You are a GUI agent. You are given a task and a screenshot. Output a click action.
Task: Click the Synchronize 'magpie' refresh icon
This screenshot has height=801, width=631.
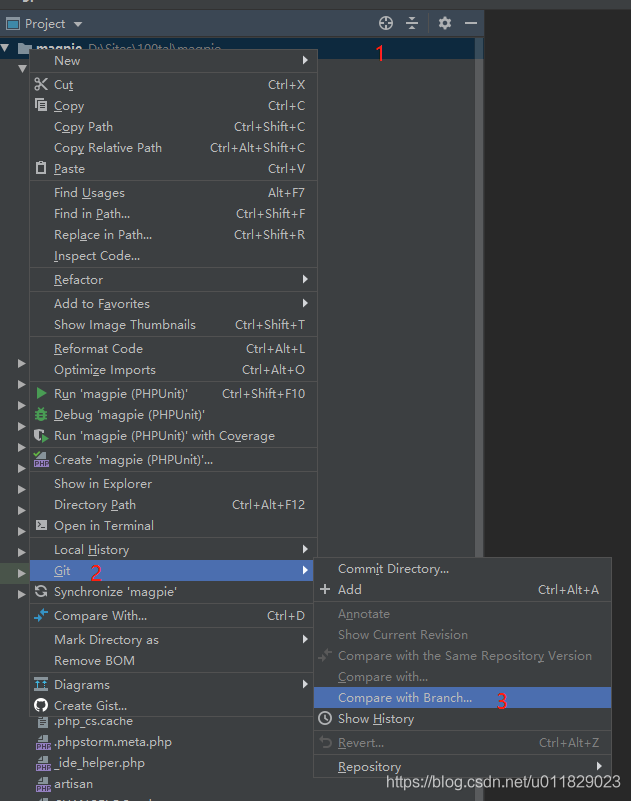[x=41, y=591]
